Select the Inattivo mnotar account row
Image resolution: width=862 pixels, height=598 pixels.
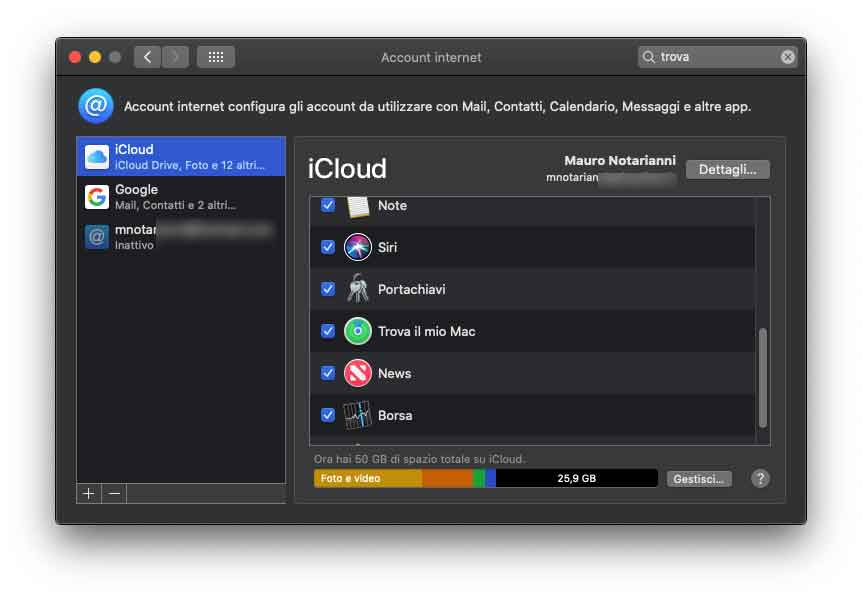click(x=181, y=237)
